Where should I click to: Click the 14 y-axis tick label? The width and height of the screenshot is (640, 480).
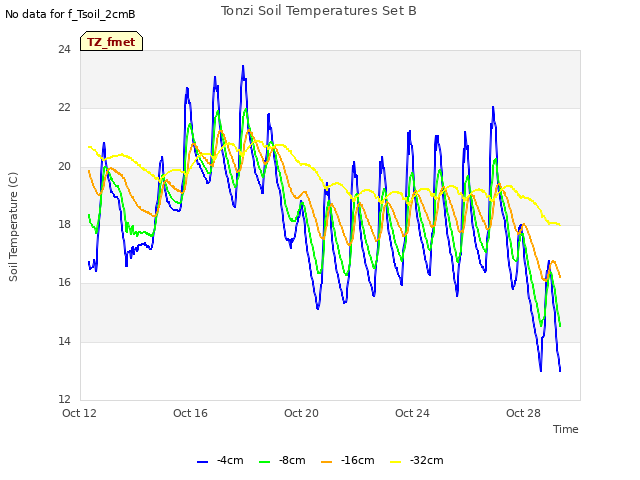[64, 341]
